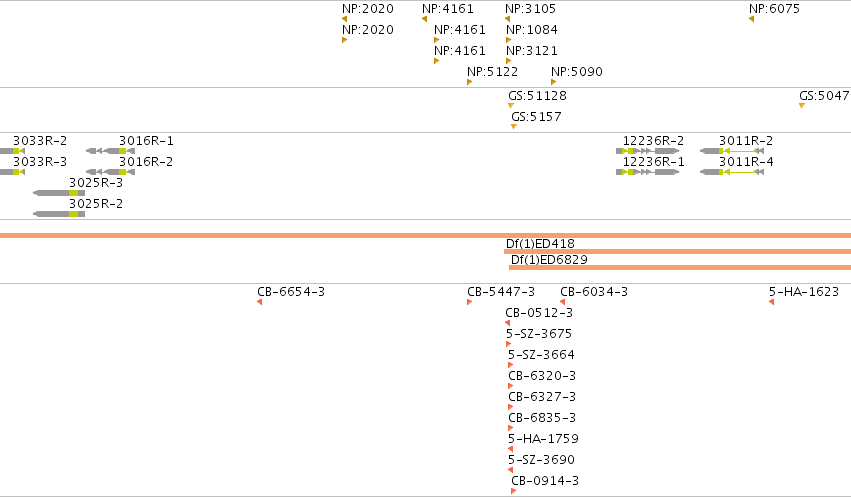The image size is (851, 497).
Task: Click the unlabeled full-width orange deficiency bar
Action: coord(426,235)
